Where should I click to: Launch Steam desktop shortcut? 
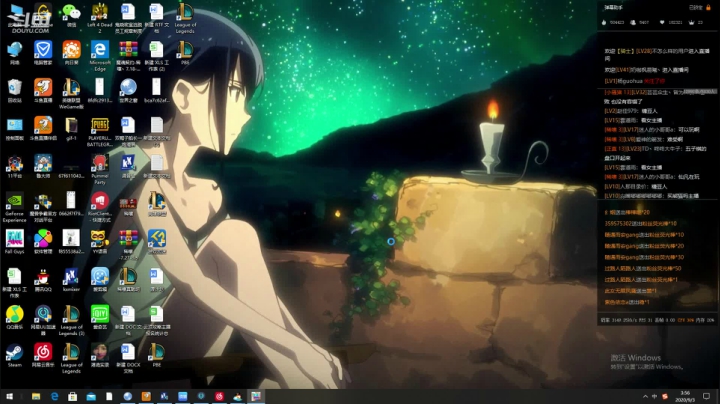[14, 356]
